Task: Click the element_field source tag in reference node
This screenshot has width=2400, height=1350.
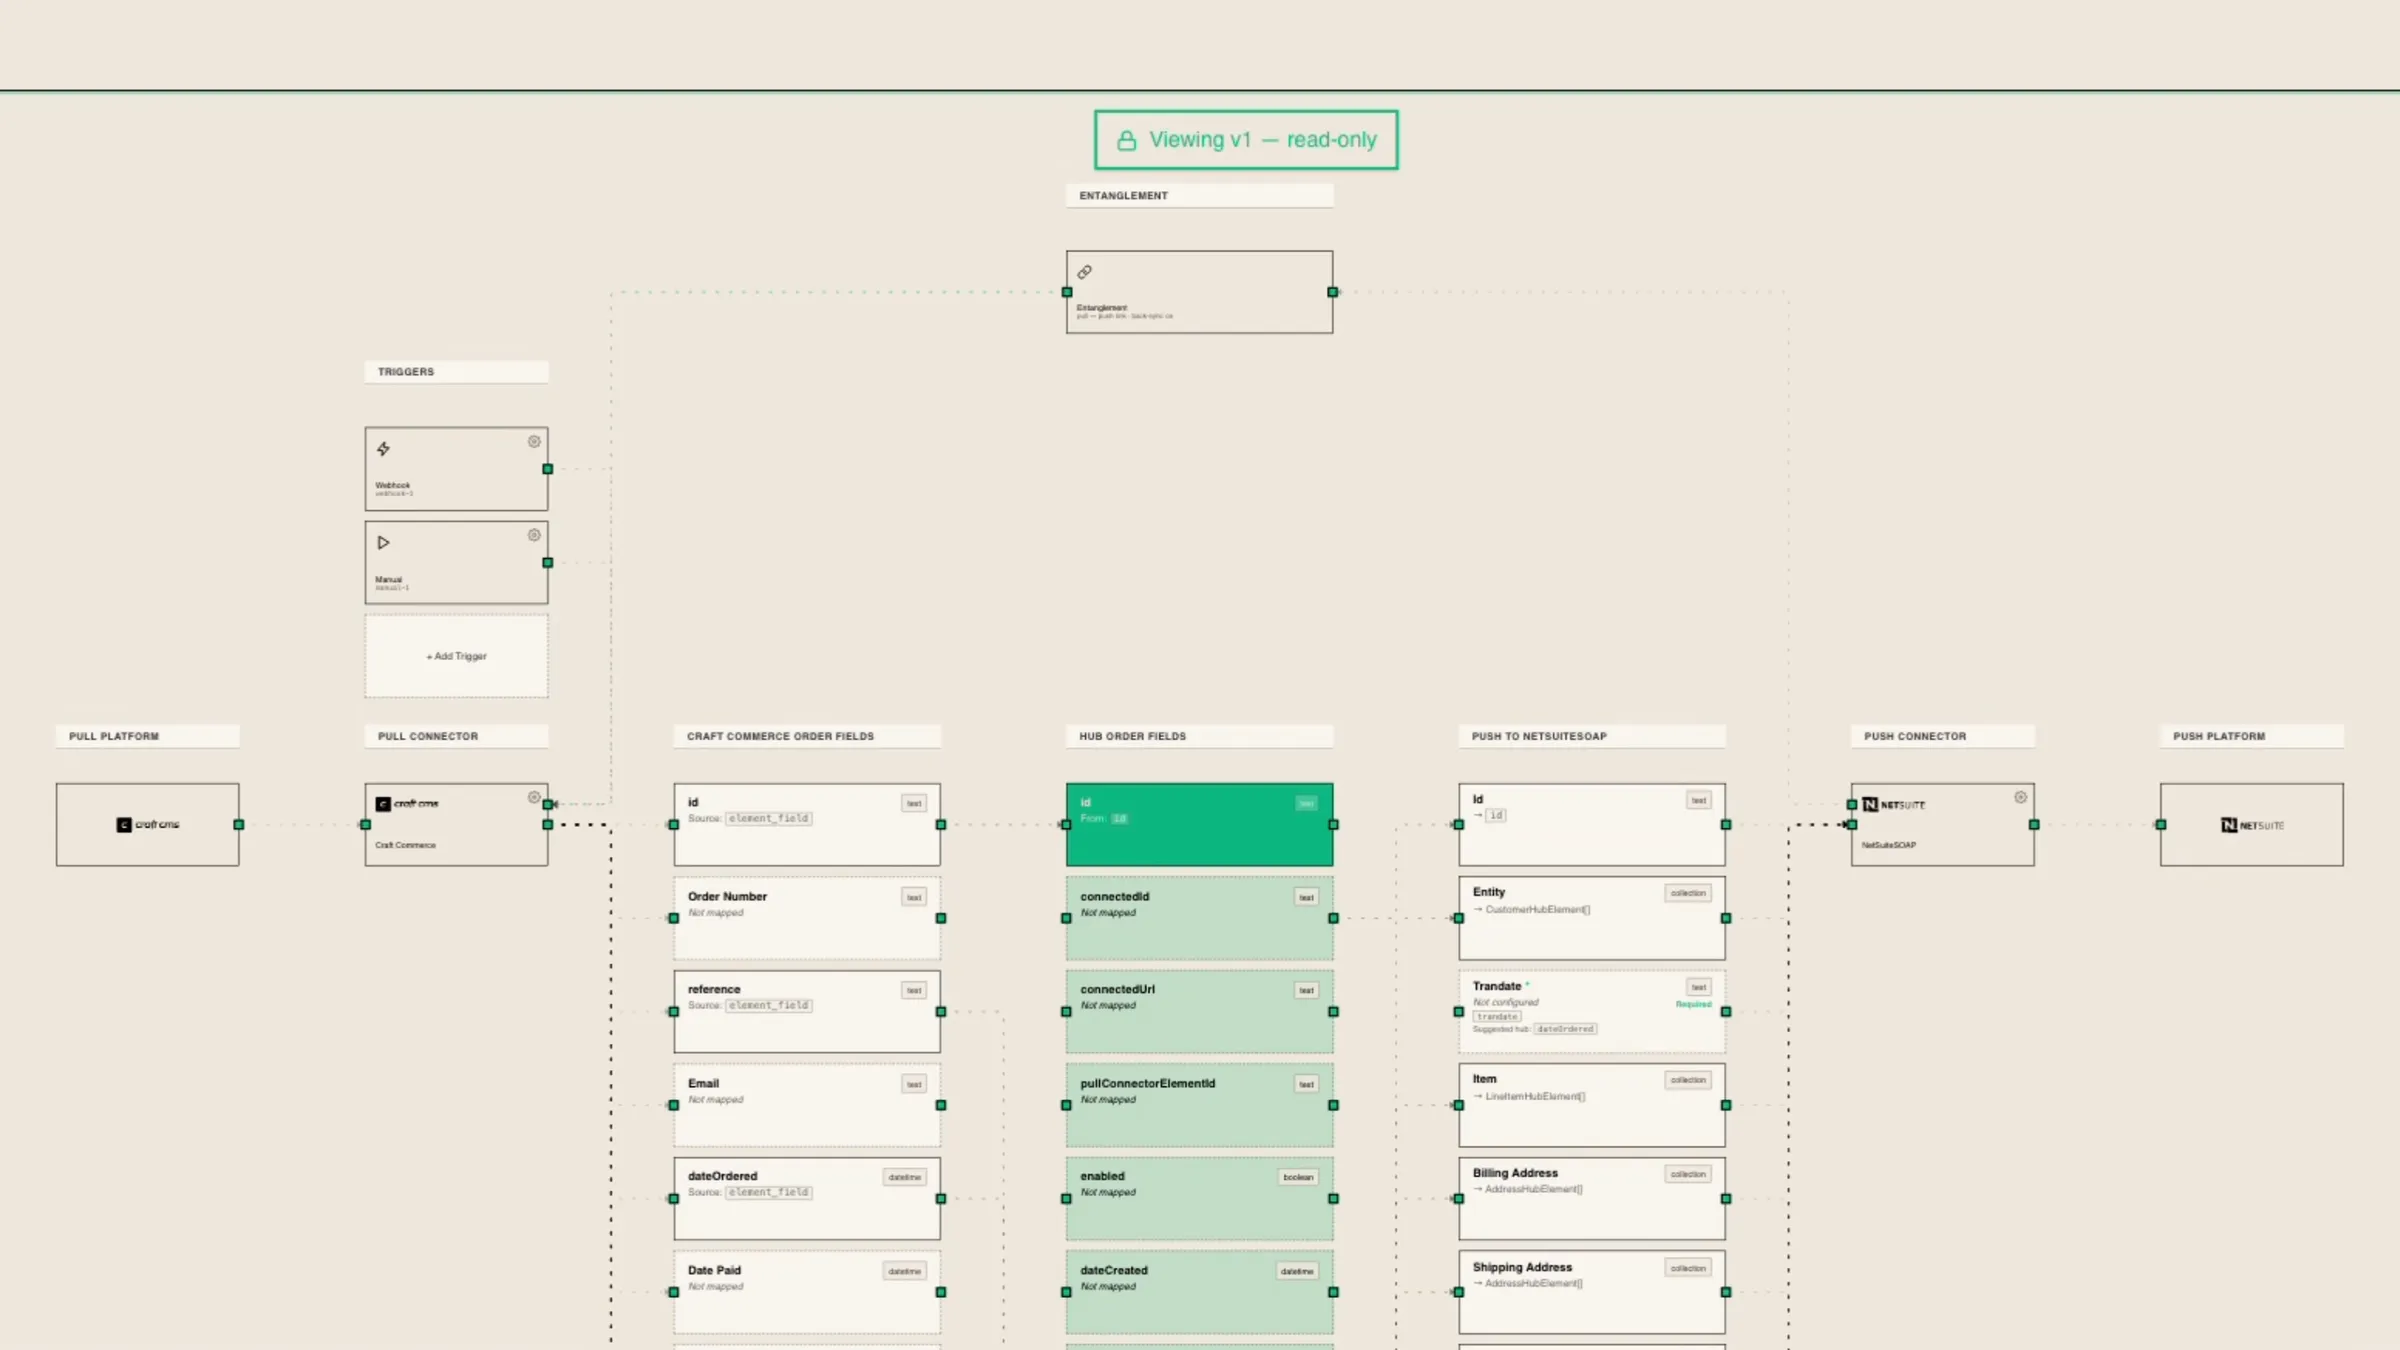Action: 769,1006
